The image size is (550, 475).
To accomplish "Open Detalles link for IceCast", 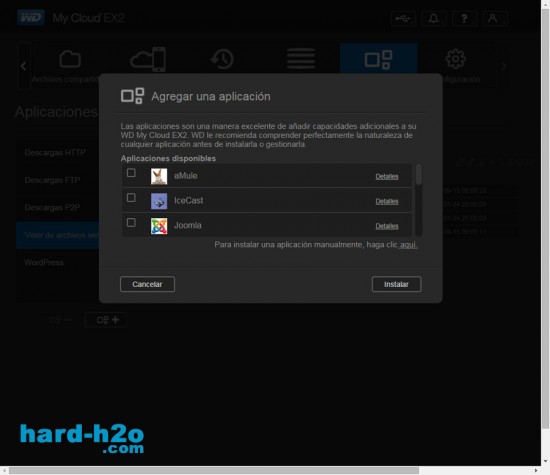I will click(x=387, y=201).
